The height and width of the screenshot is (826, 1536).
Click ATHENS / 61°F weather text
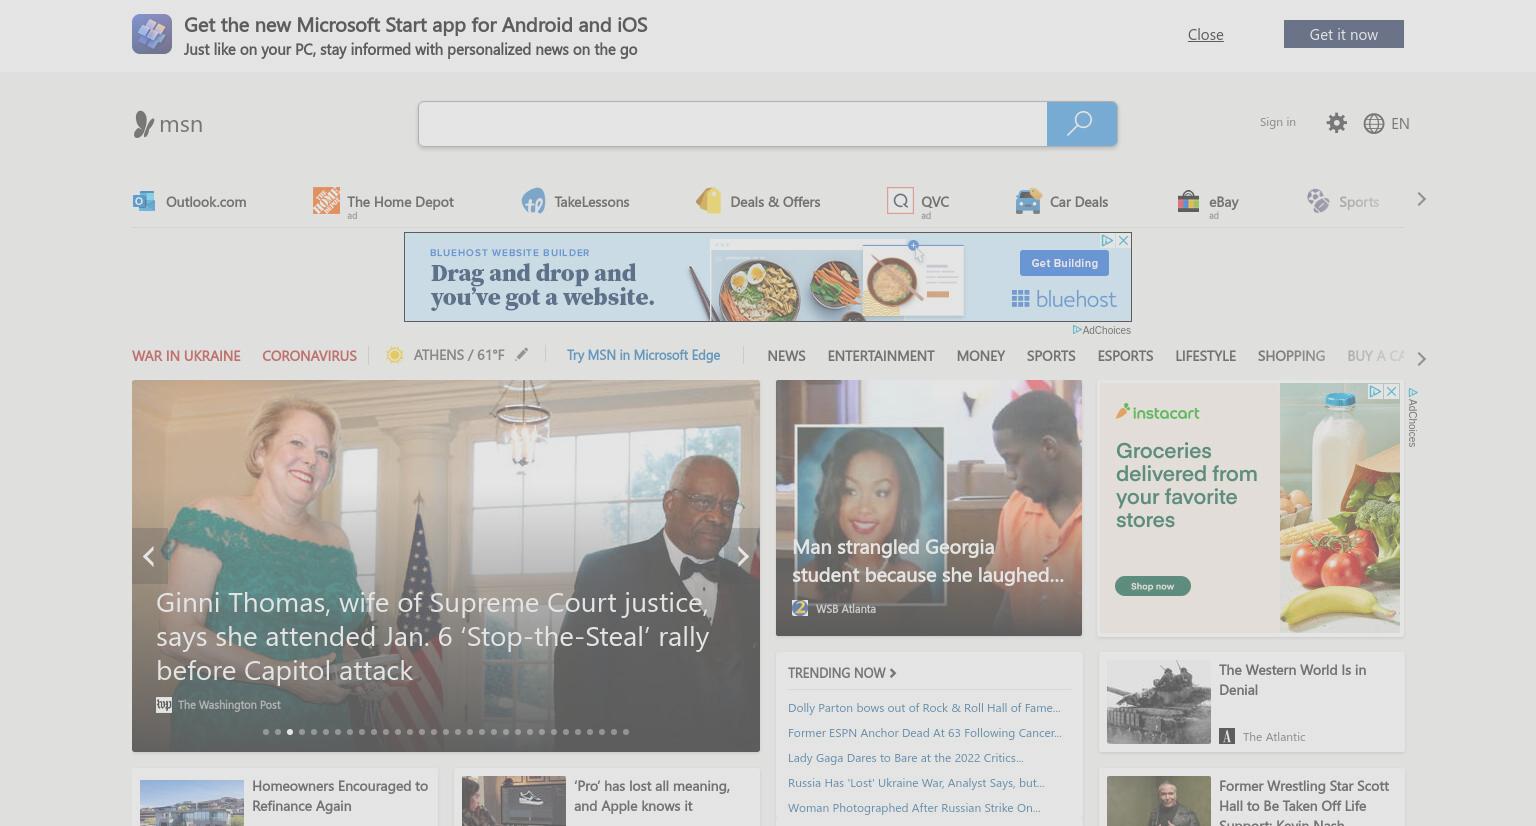pos(459,355)
